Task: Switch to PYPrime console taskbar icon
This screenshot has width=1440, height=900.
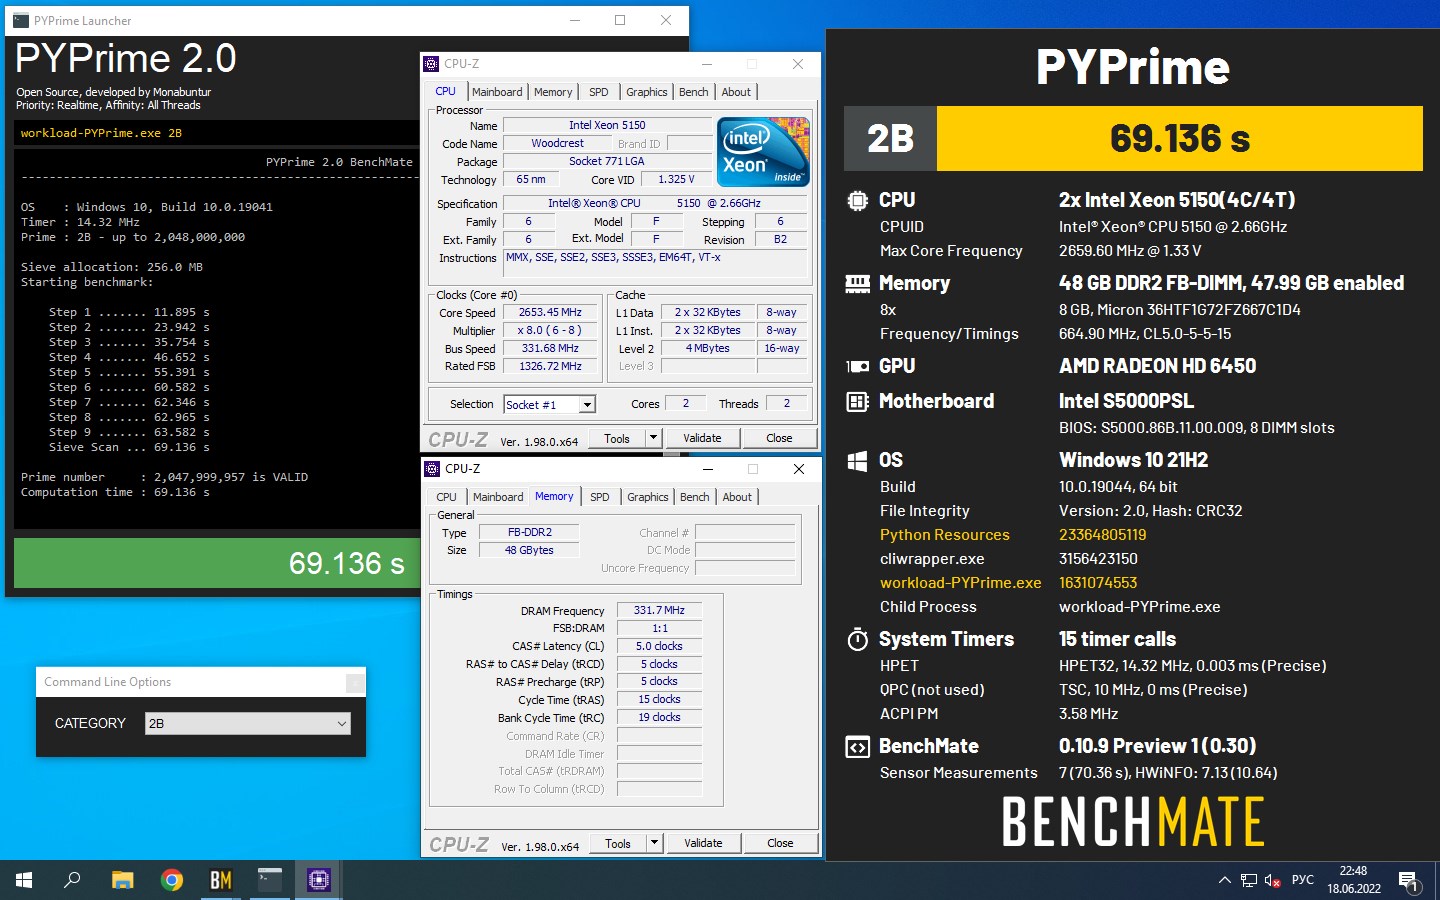Action: (270, 880)
